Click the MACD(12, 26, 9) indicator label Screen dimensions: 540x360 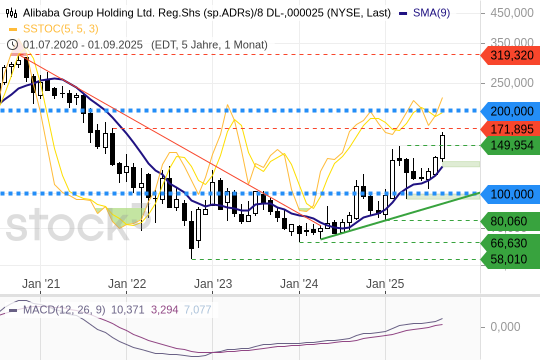pos(64,310)
